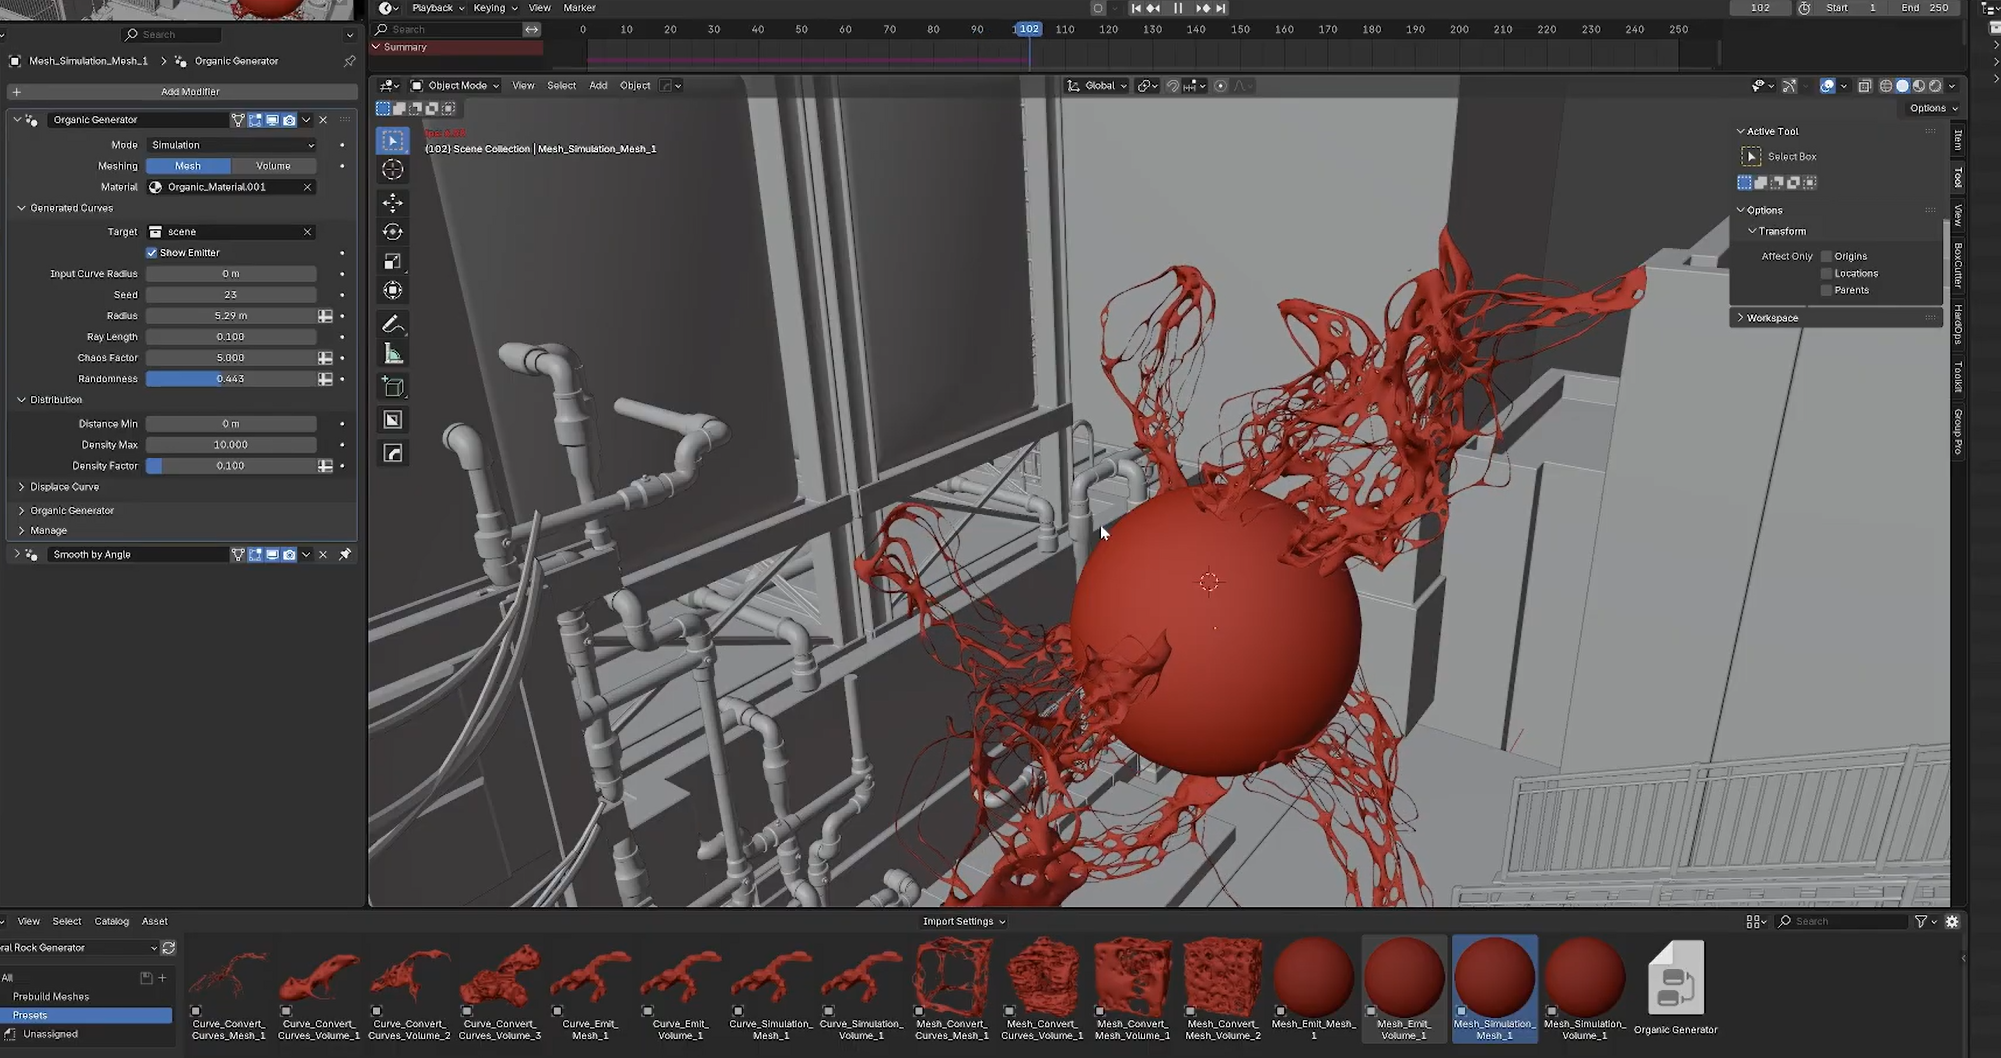This screenshot has width=2001, height=1058.
Task: Open the Mode Simulation dropdown
Action: point(231,145)
